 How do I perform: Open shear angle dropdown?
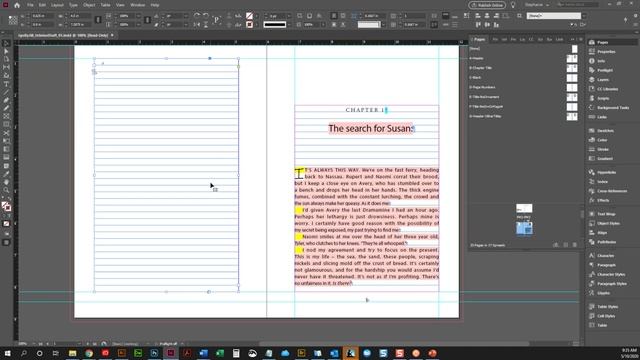185,24
